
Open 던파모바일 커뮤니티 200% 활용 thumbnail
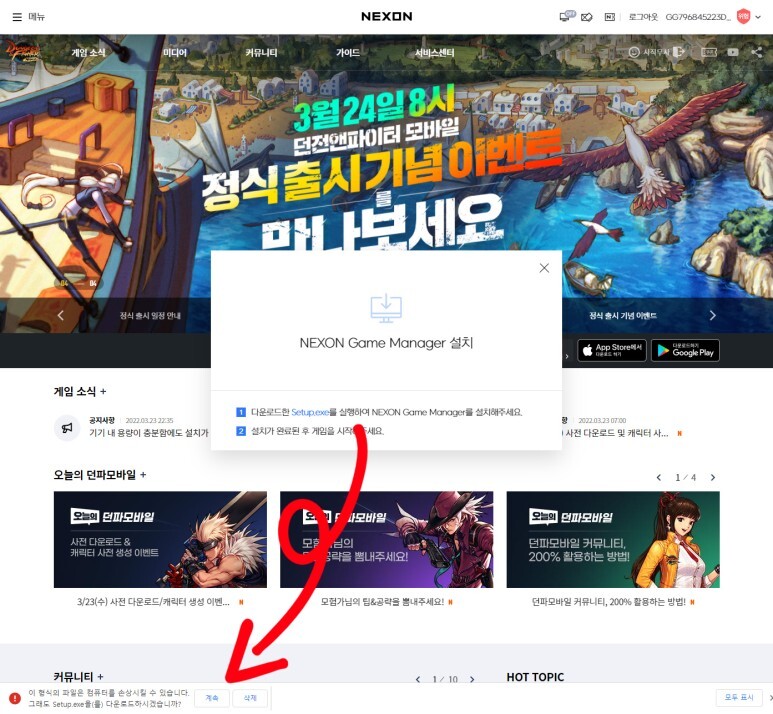[613, 539]
